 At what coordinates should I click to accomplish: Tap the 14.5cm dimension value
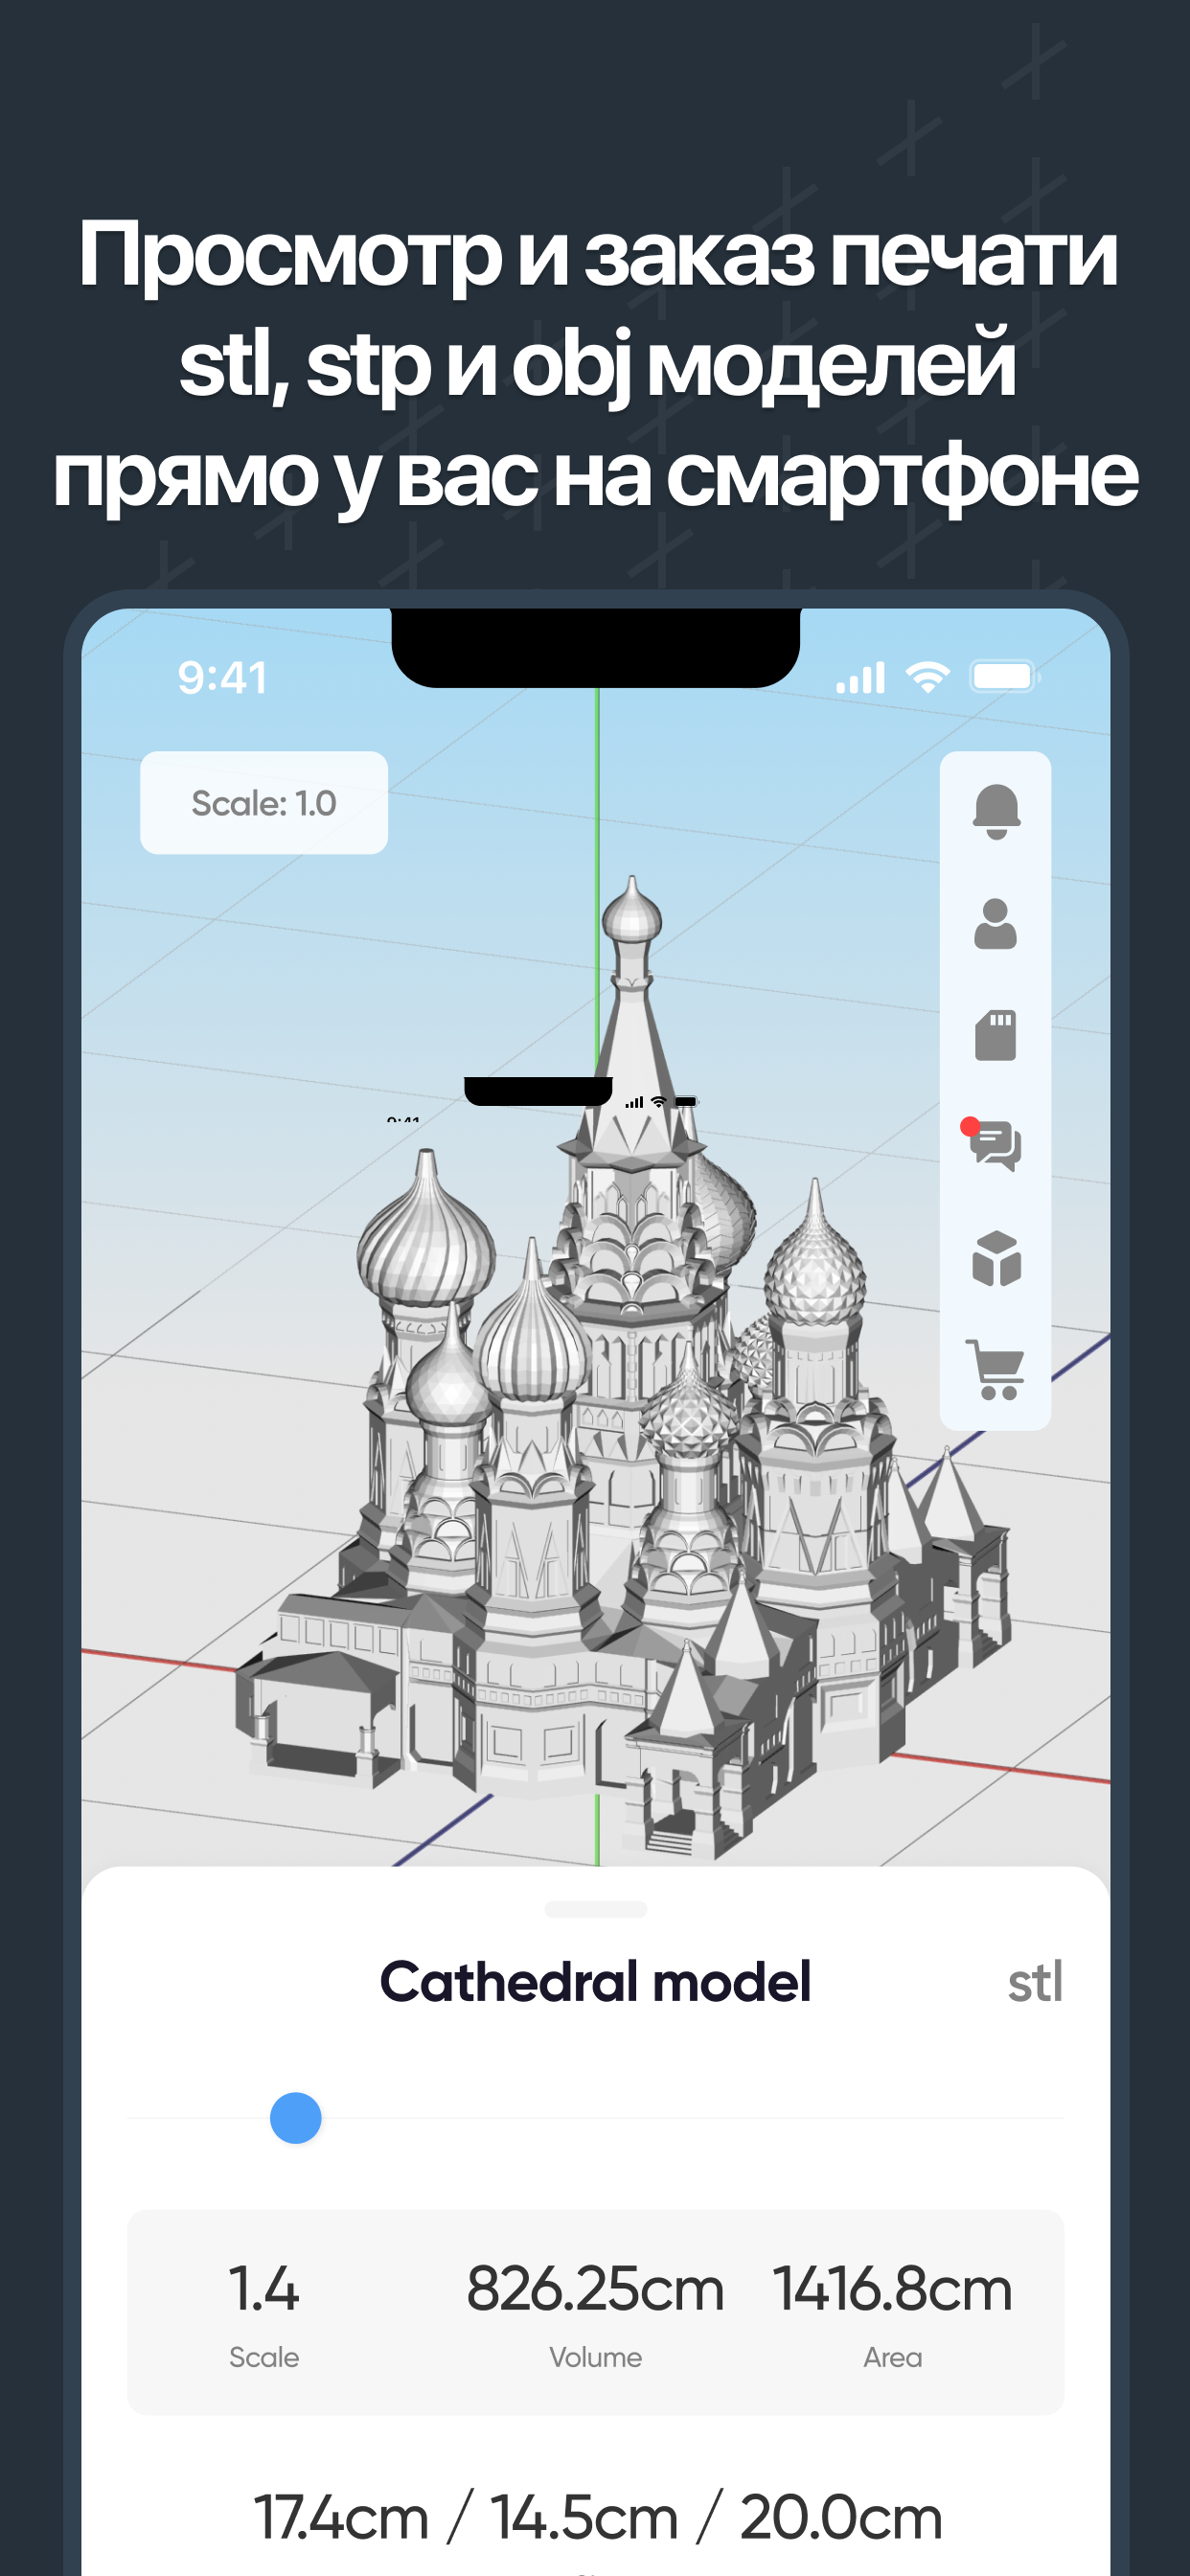pos(584,2517)
